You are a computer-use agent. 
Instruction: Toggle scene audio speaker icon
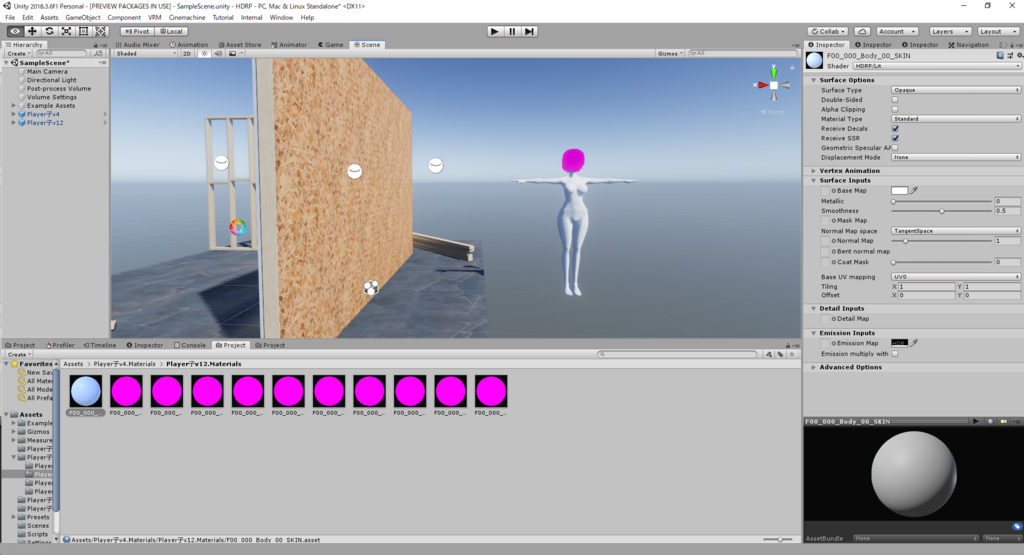coord(219,54)
